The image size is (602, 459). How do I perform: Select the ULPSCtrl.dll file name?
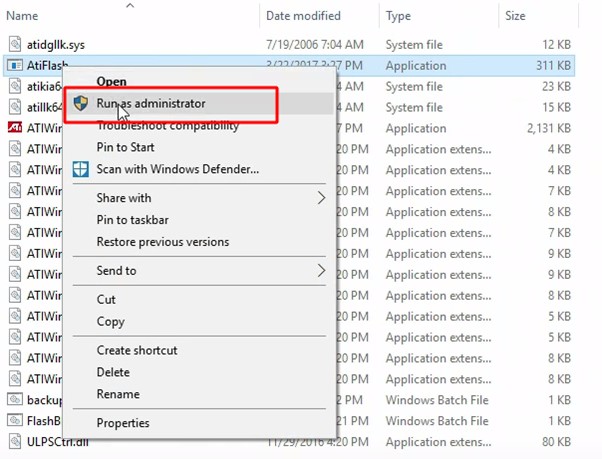tap(58, 442)
